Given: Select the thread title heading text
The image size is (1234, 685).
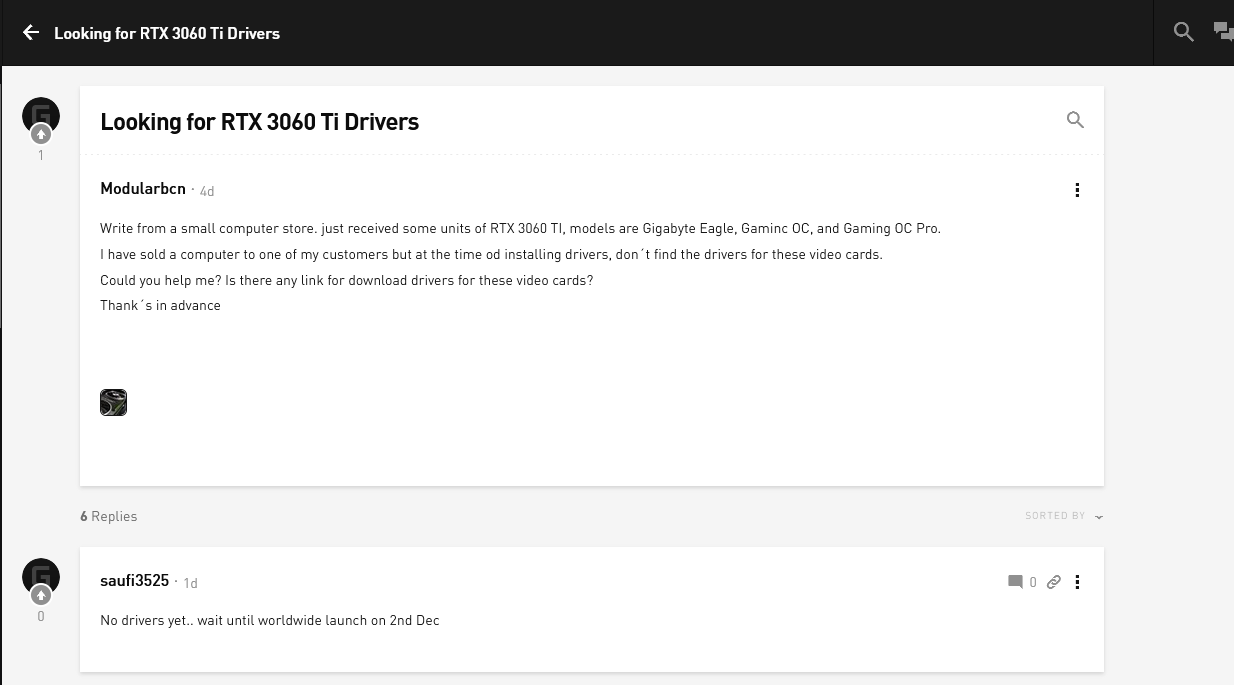Looking at the screenshot, I should click(260, 122).
